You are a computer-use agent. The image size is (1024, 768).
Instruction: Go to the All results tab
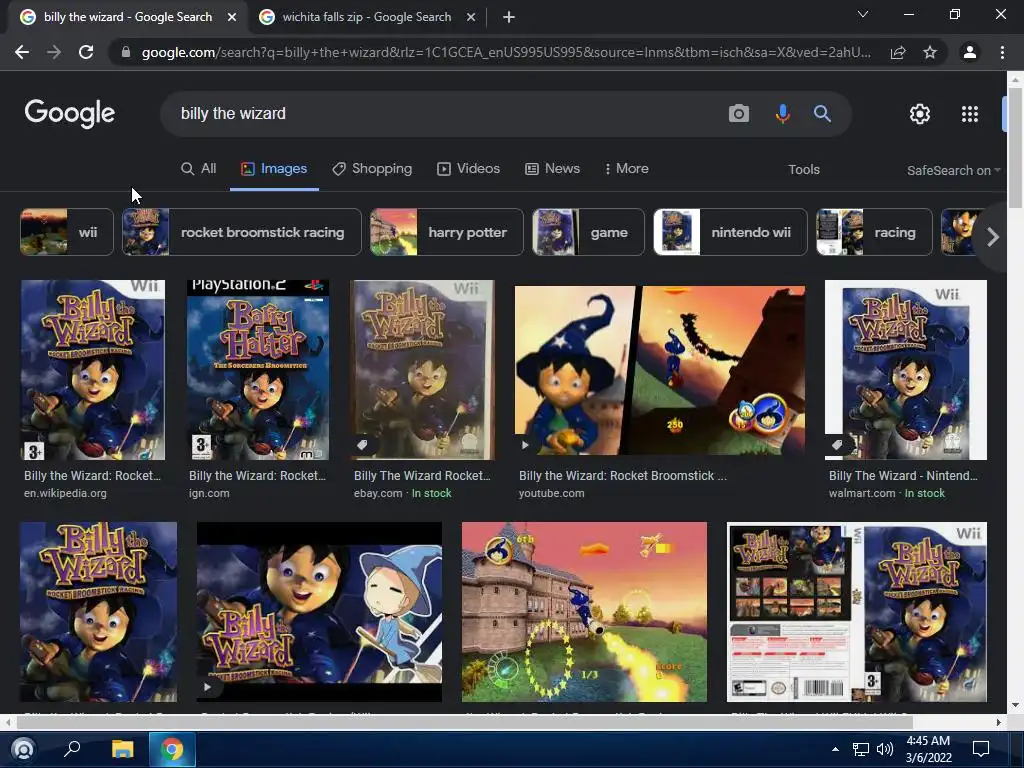pyautogui.click(x=199, y=168)
